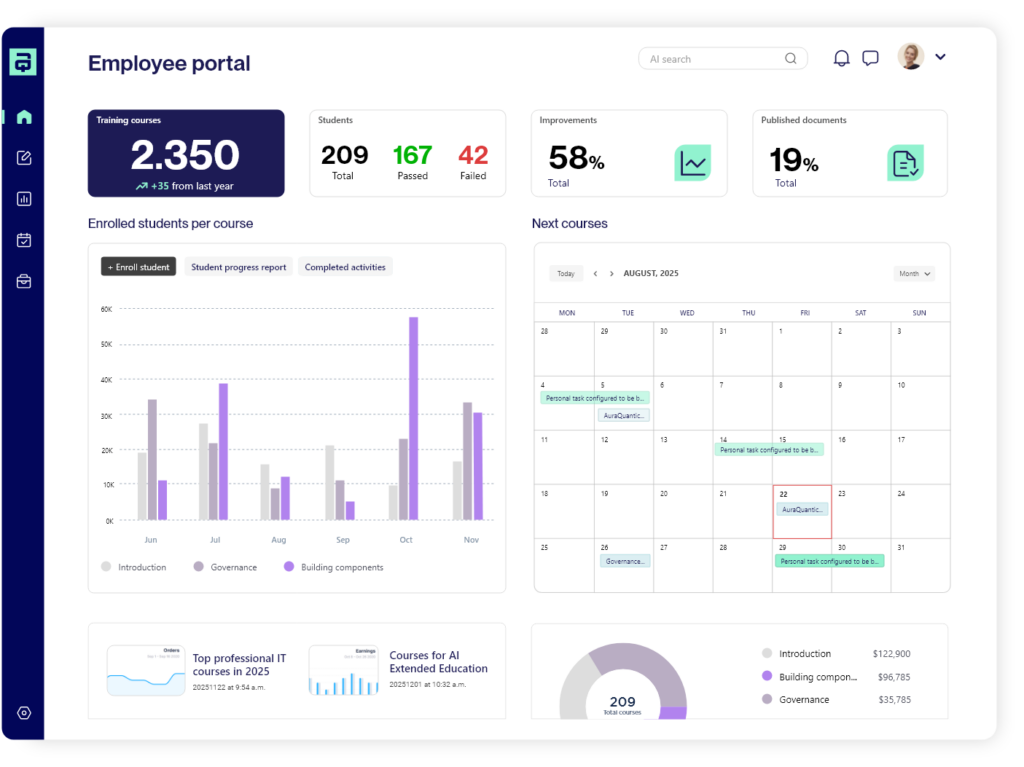This screenshot has width=1024, height=767.
Task: Switch to the Student progress report tab
Action: pyautogui.click(x=238, y=267)
